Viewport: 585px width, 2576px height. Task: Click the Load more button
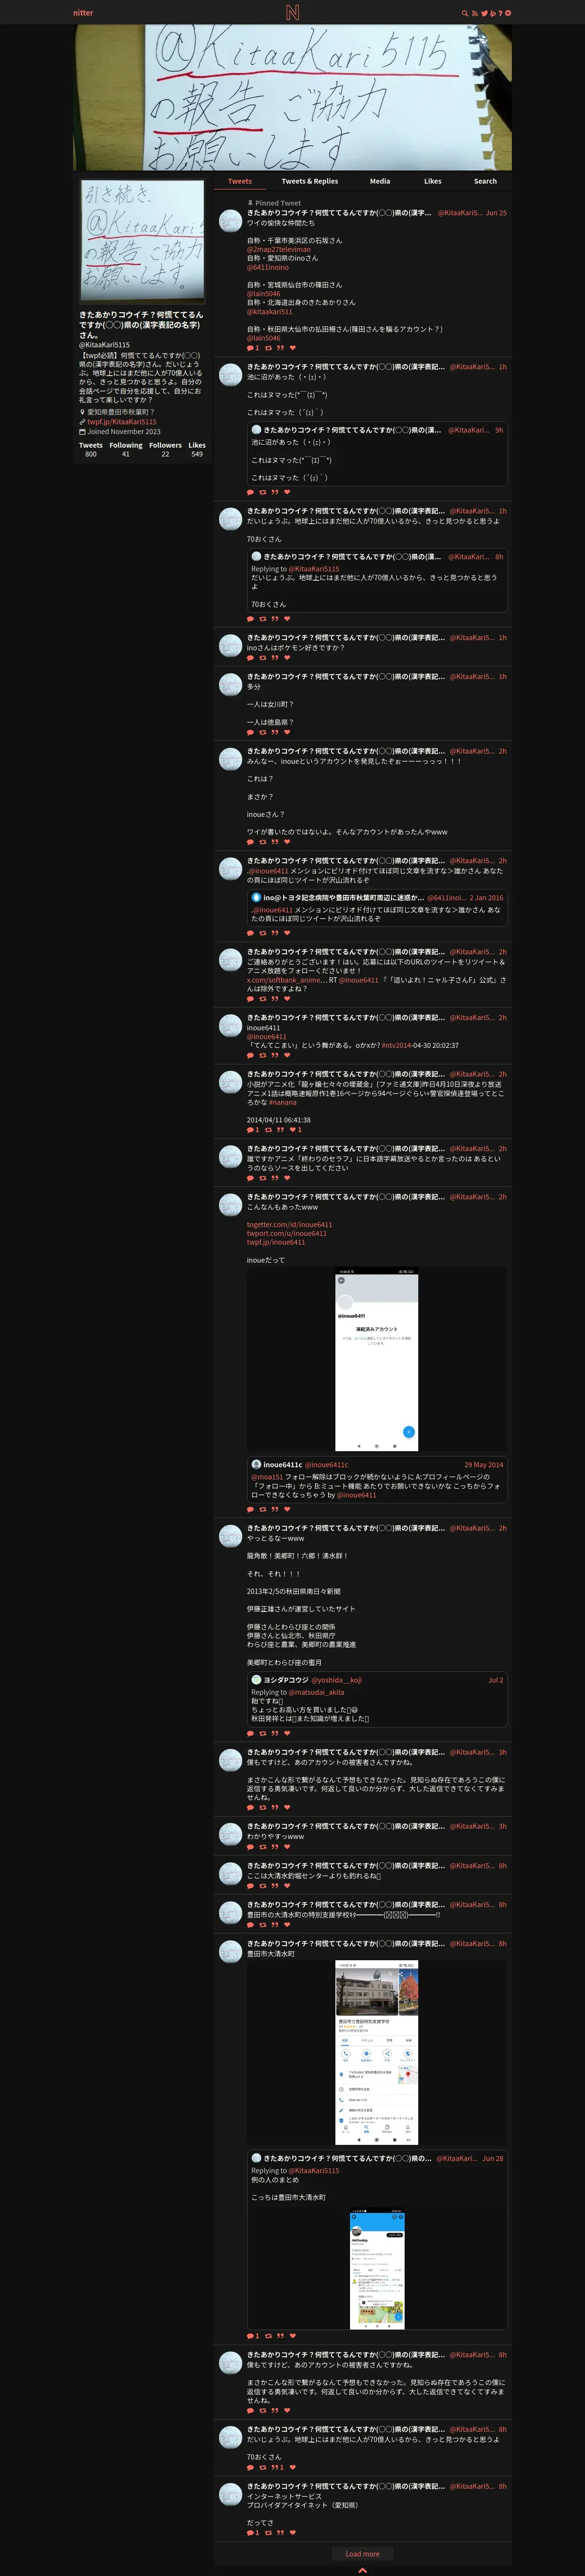(x=362, y=2554)
